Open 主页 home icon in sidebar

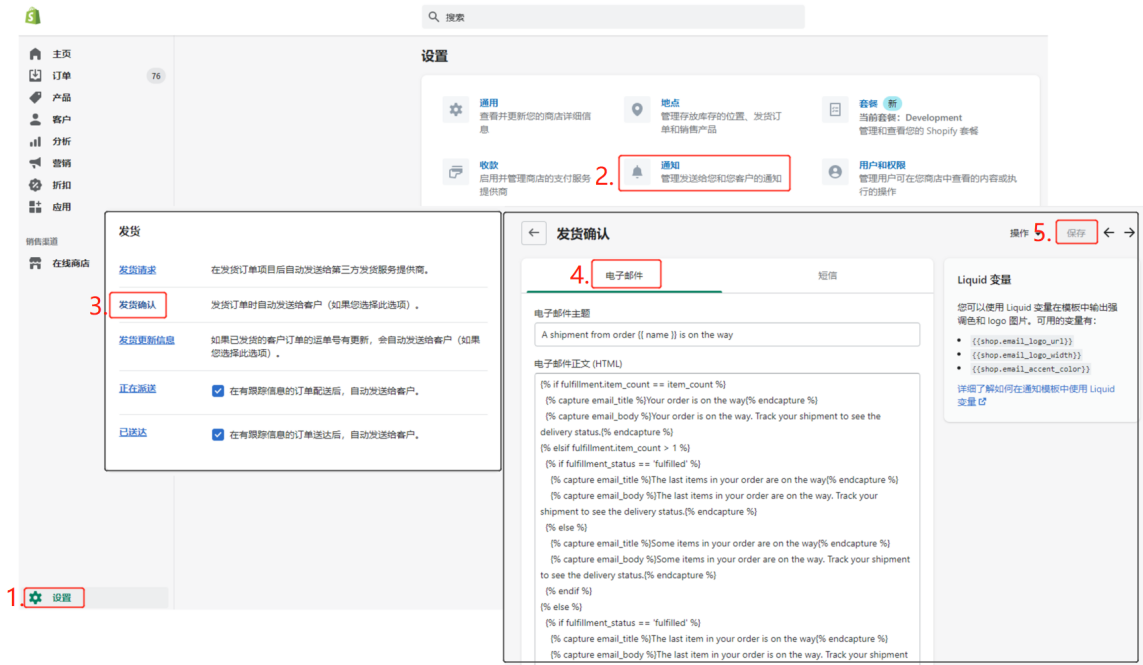coord(35,54)
